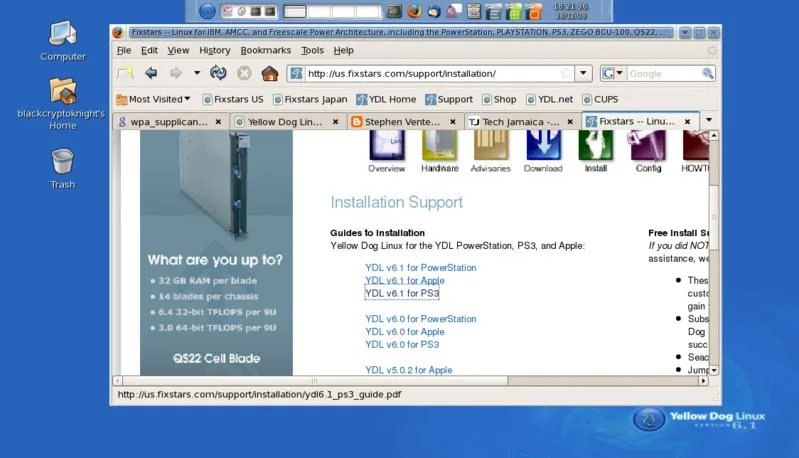Open YDL v6.0 for Apple link
This screenshot has height=458, width=799.
coord(405,332)
